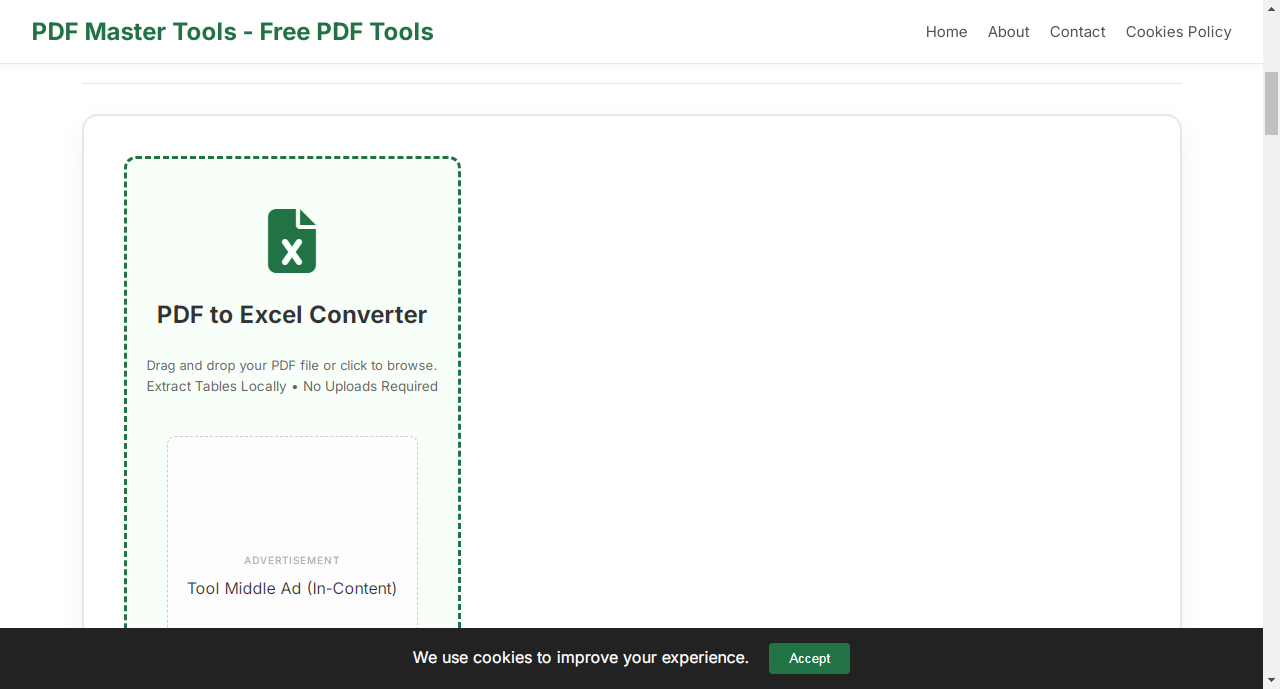The image size is (1280, 689).
Task: Open the Home navigation link
Action: click(946, 32)
